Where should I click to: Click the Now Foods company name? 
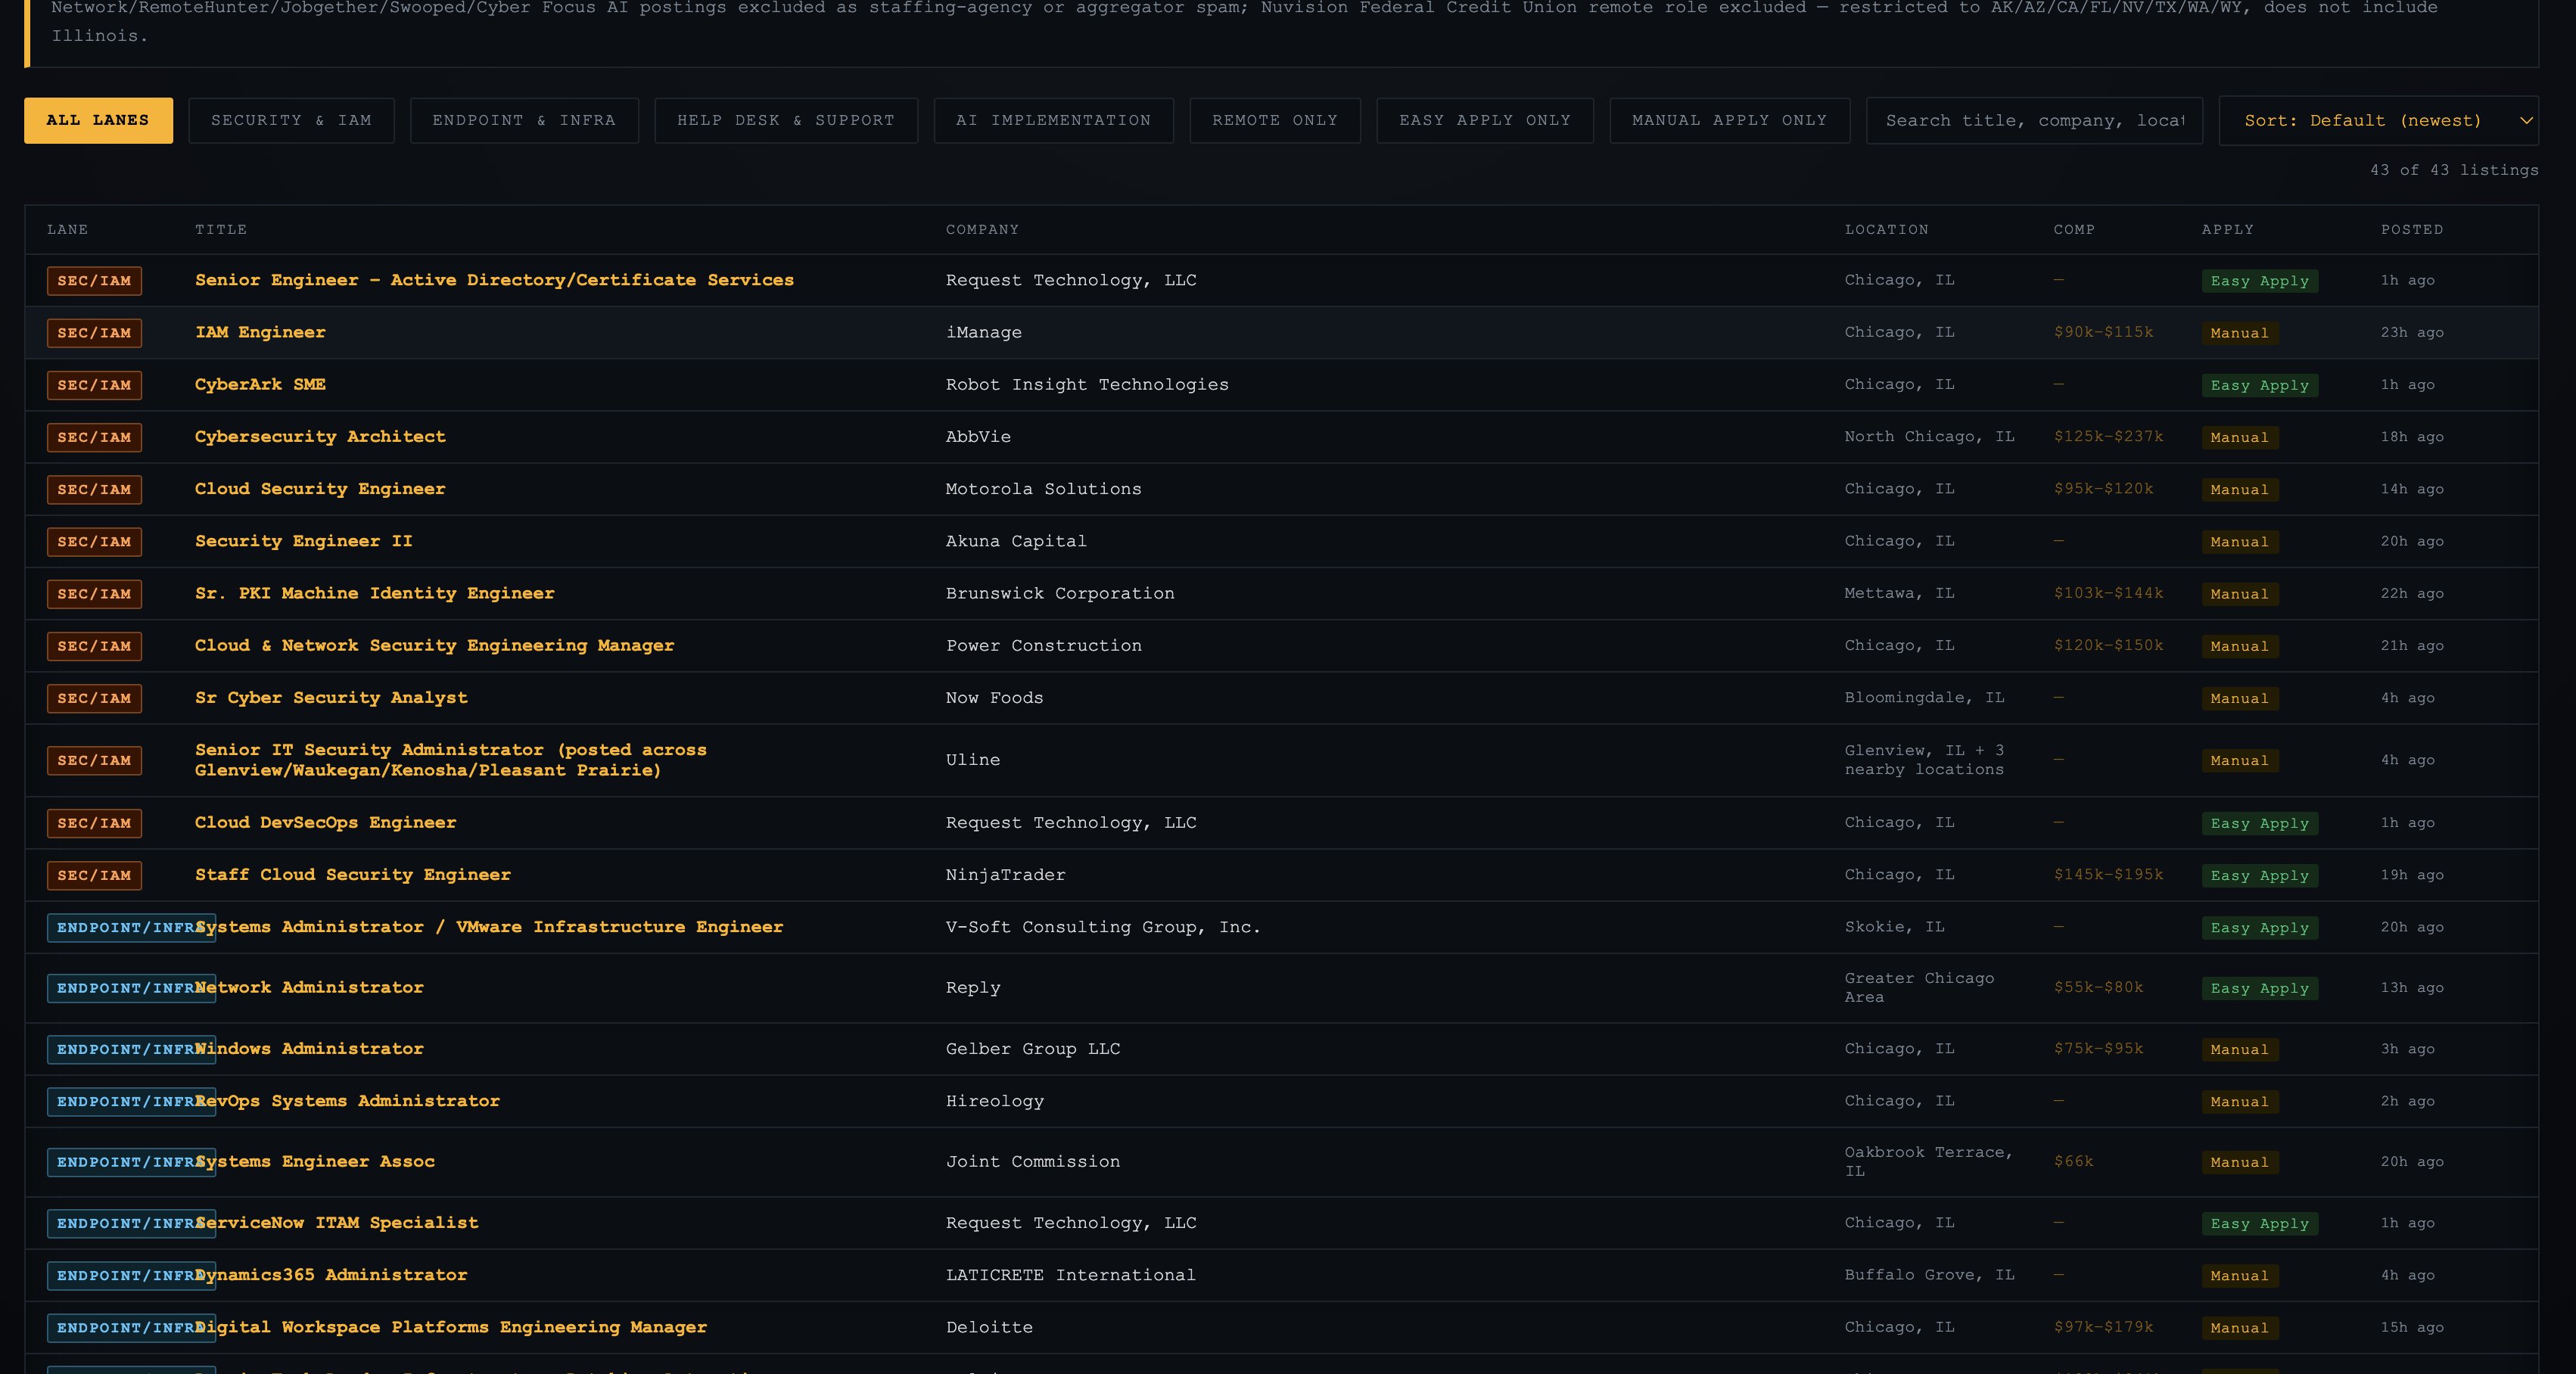coord(994,697)
